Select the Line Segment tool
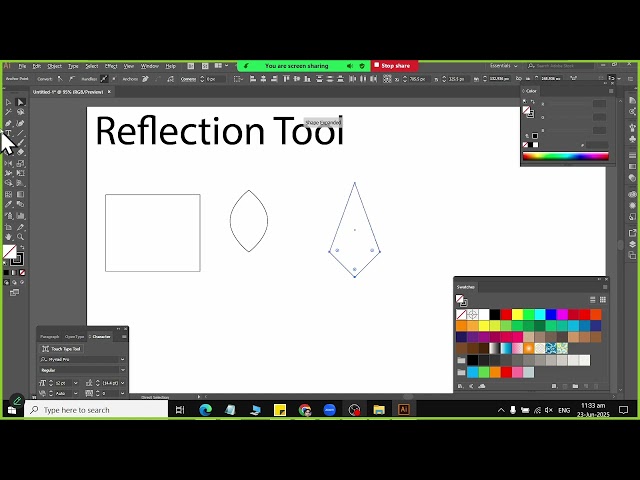This screenshot has width=640, height=480. (20, 133)
